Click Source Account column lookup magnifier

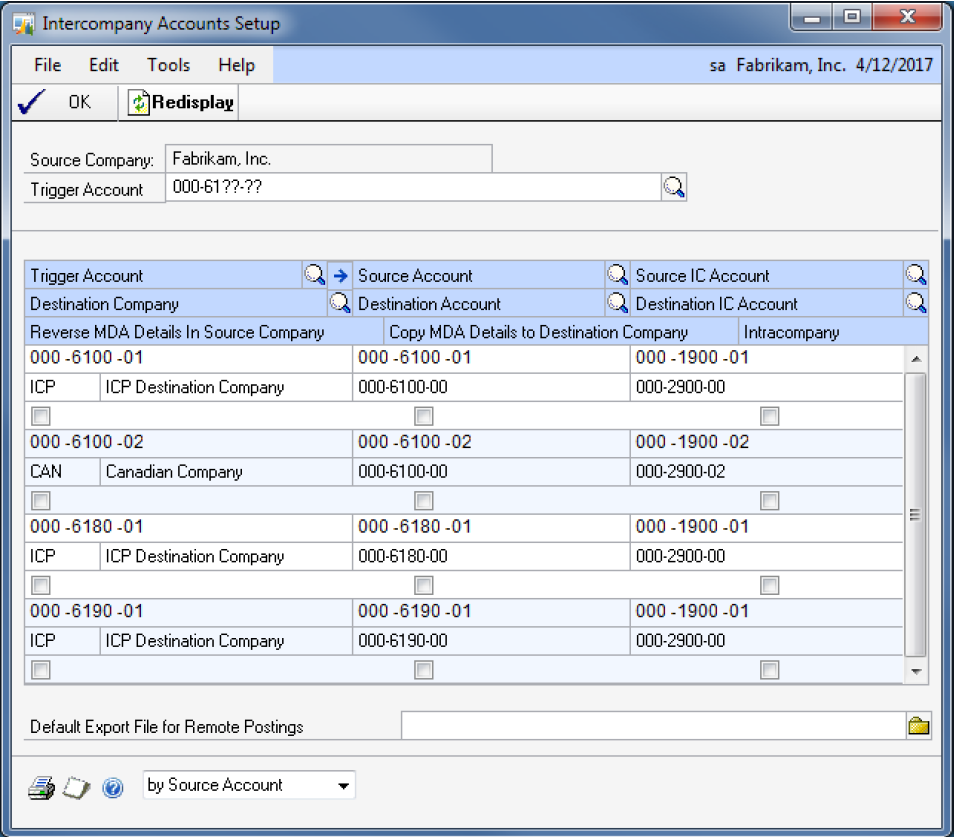pos(618,275)
